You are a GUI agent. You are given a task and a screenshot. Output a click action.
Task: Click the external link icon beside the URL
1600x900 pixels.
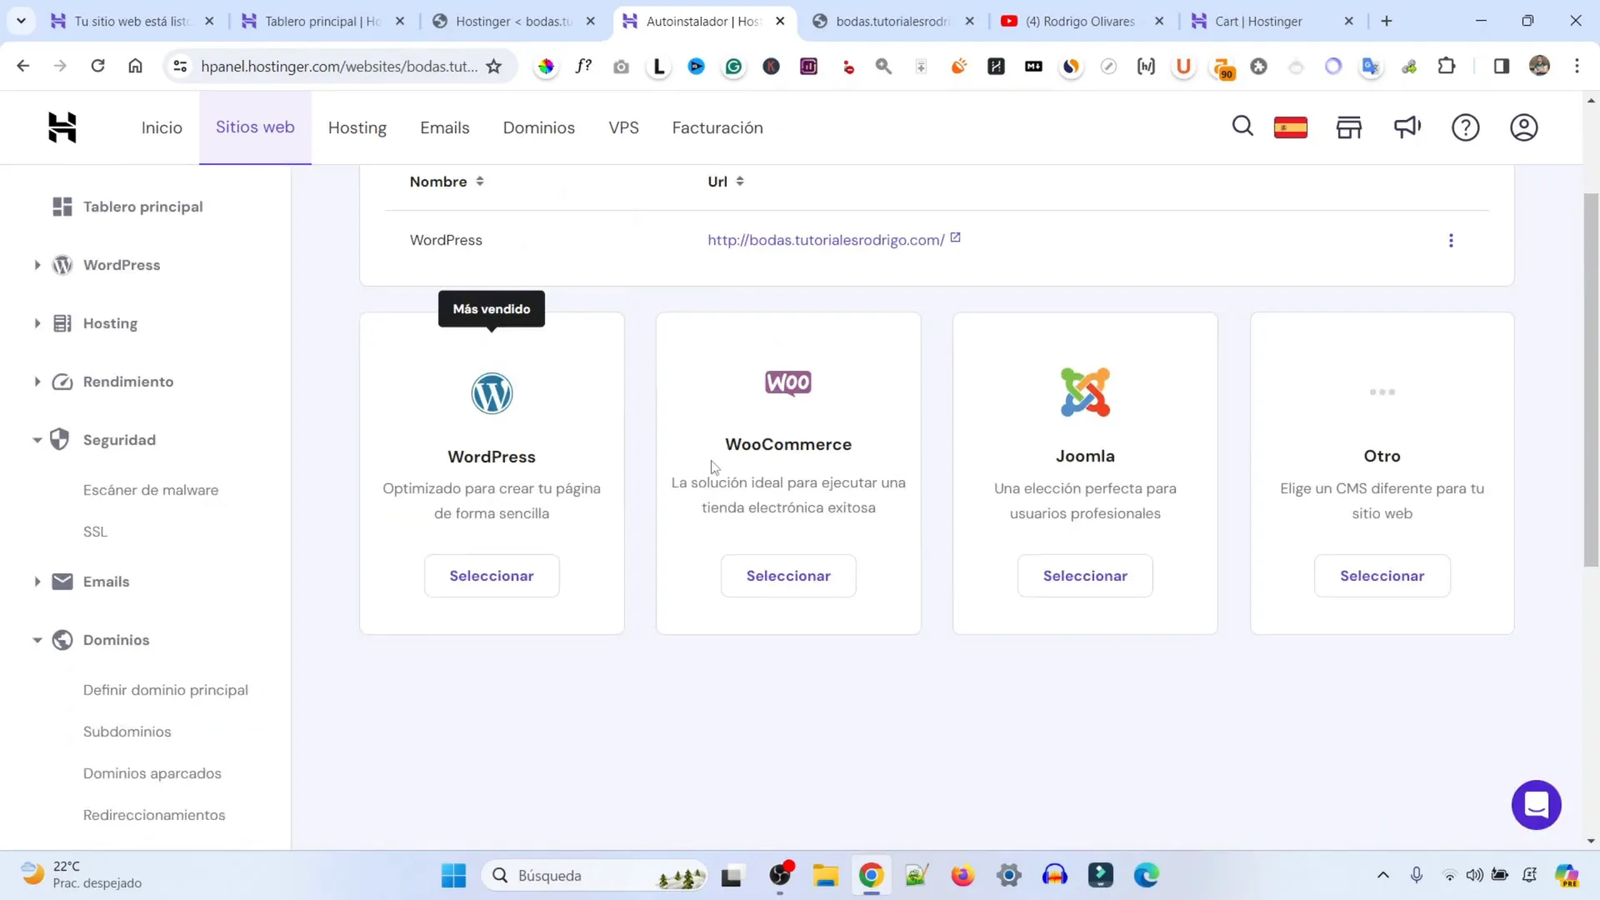point(955,238)
